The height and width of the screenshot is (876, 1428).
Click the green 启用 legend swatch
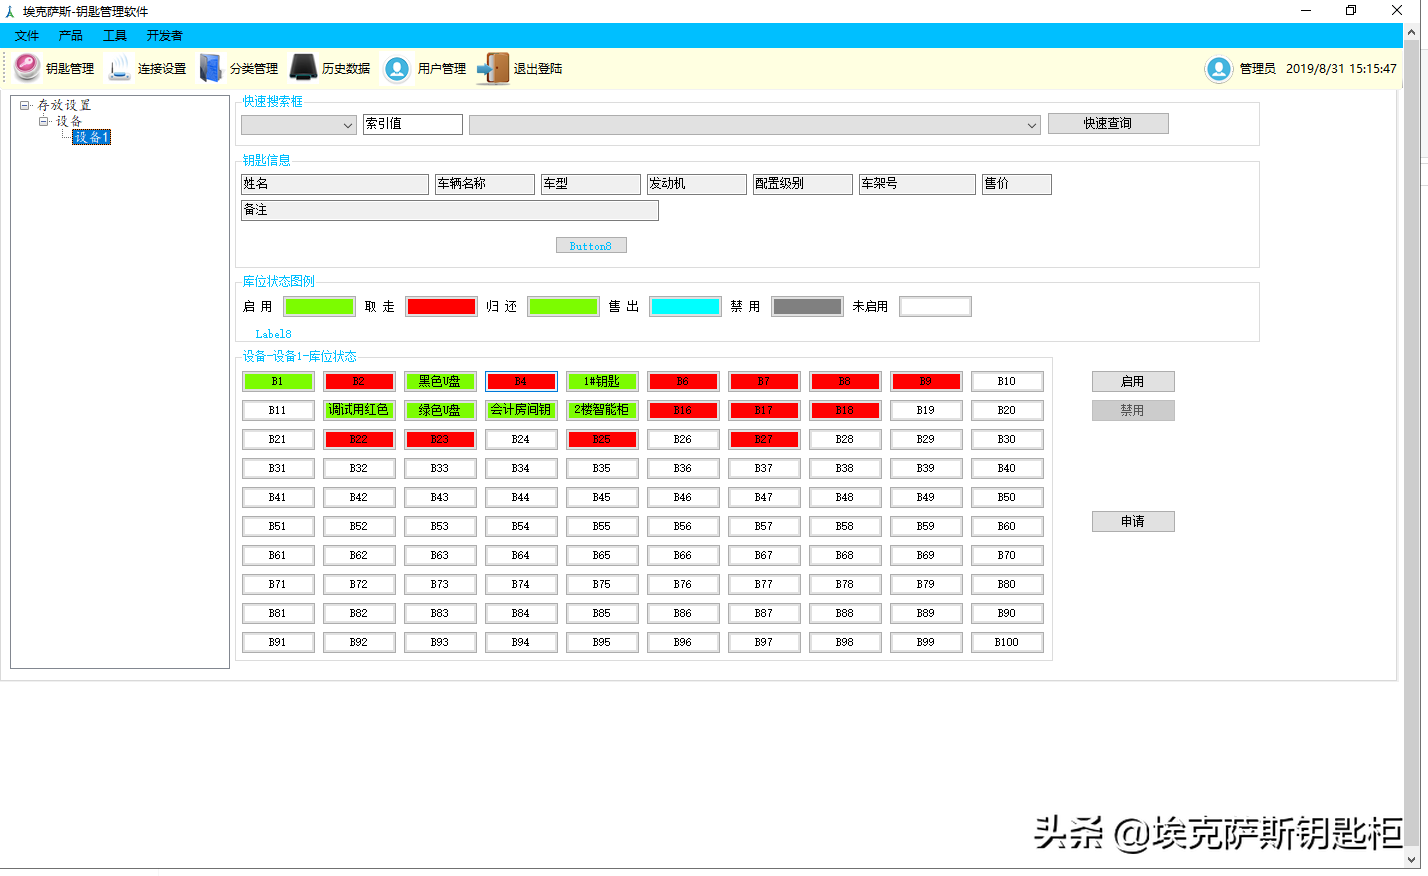[x=320, y=307]
